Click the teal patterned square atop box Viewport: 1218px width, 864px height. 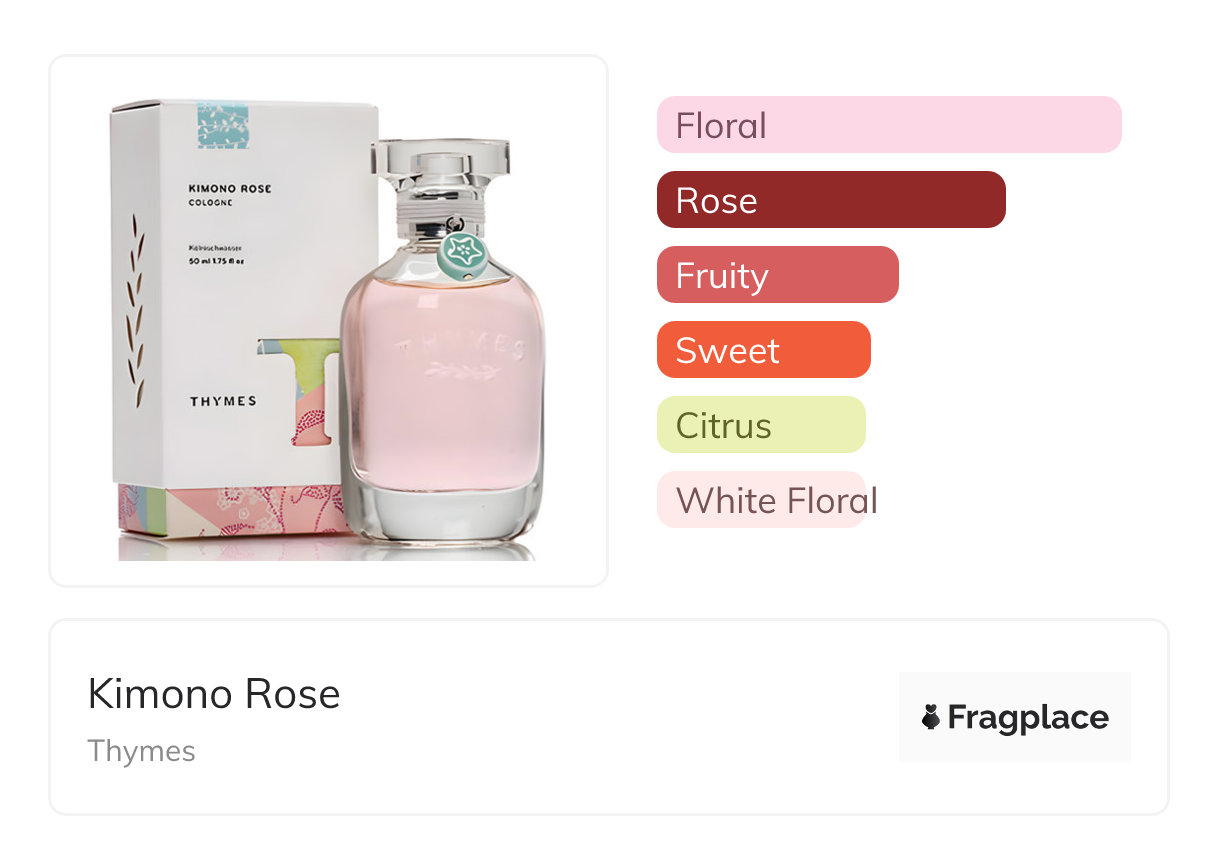pos(223,125)
